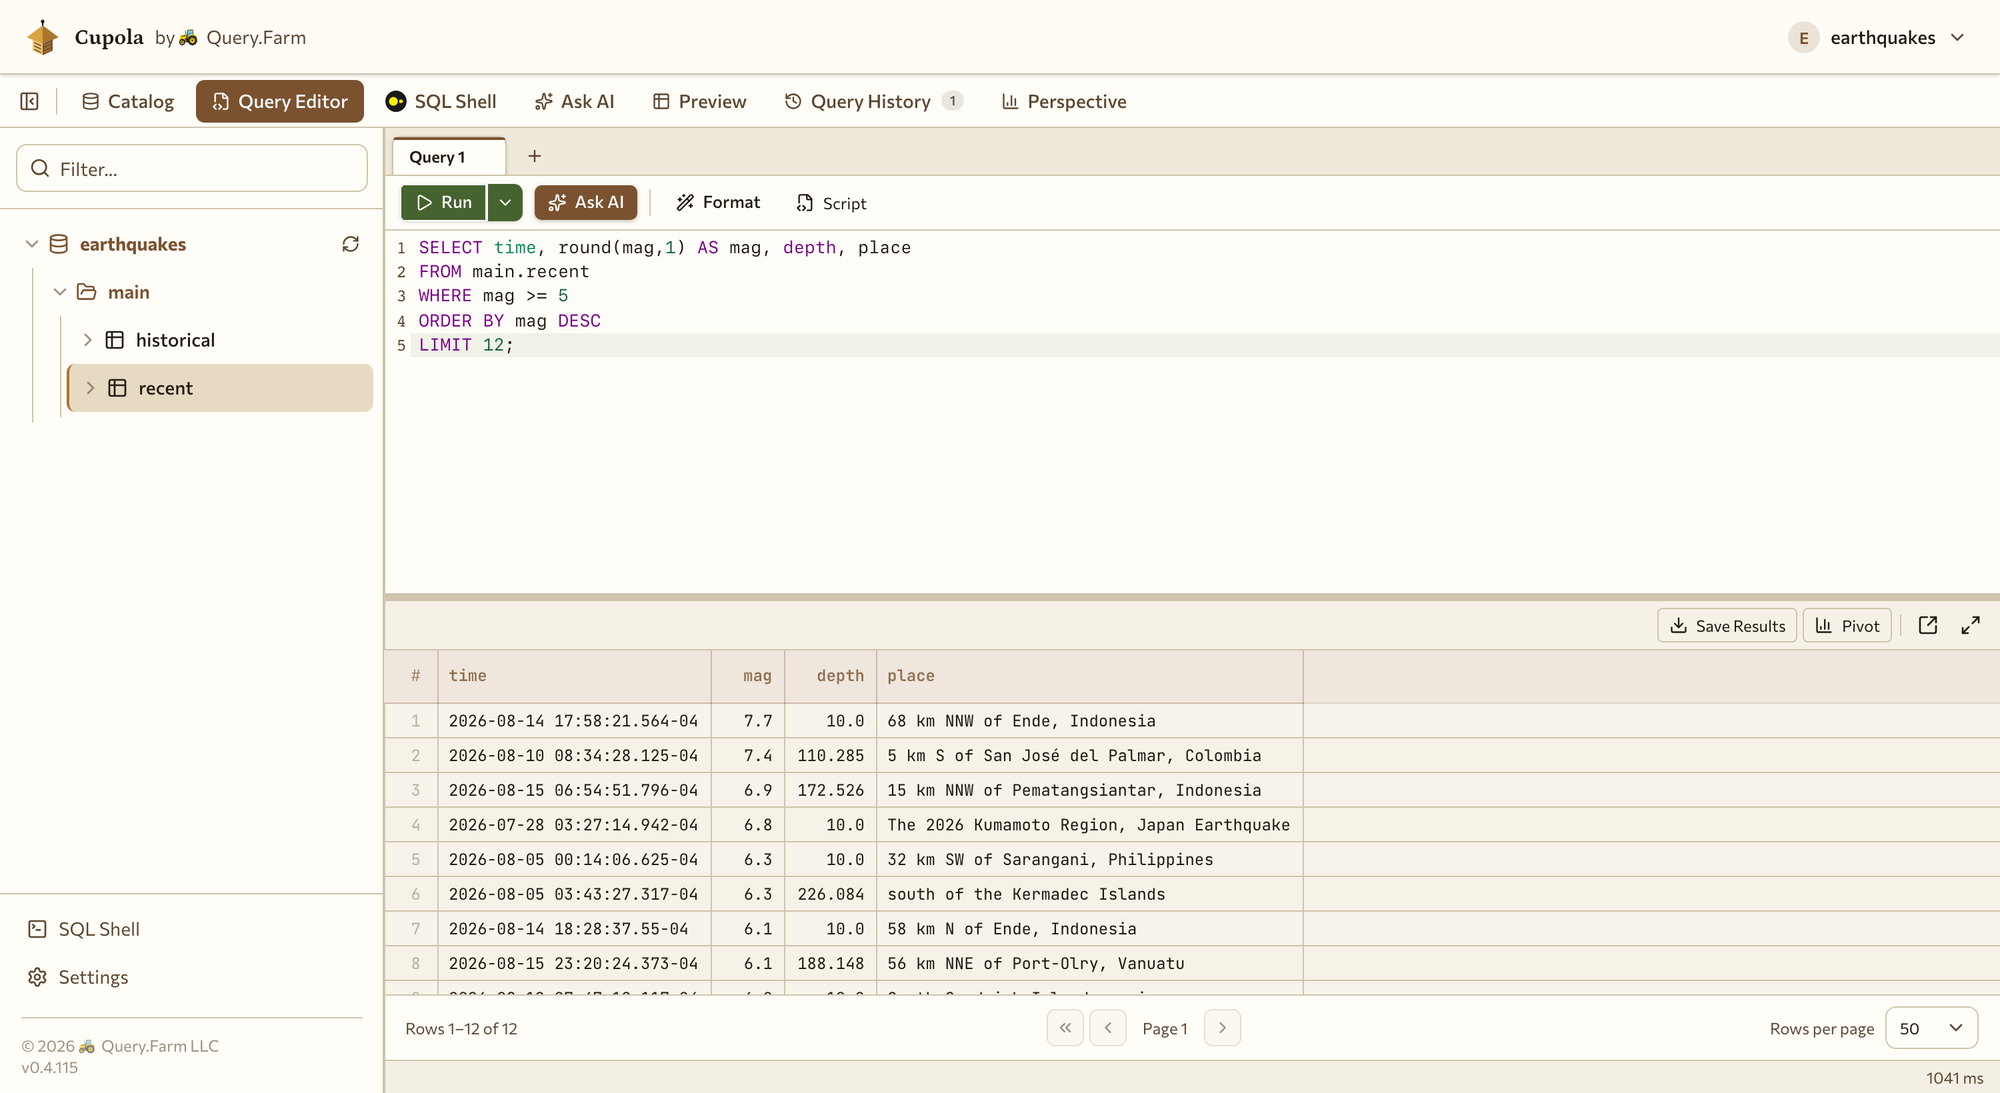Click the Cupola logo icon
The image size is (2000, 1093).
pos(42,38)
